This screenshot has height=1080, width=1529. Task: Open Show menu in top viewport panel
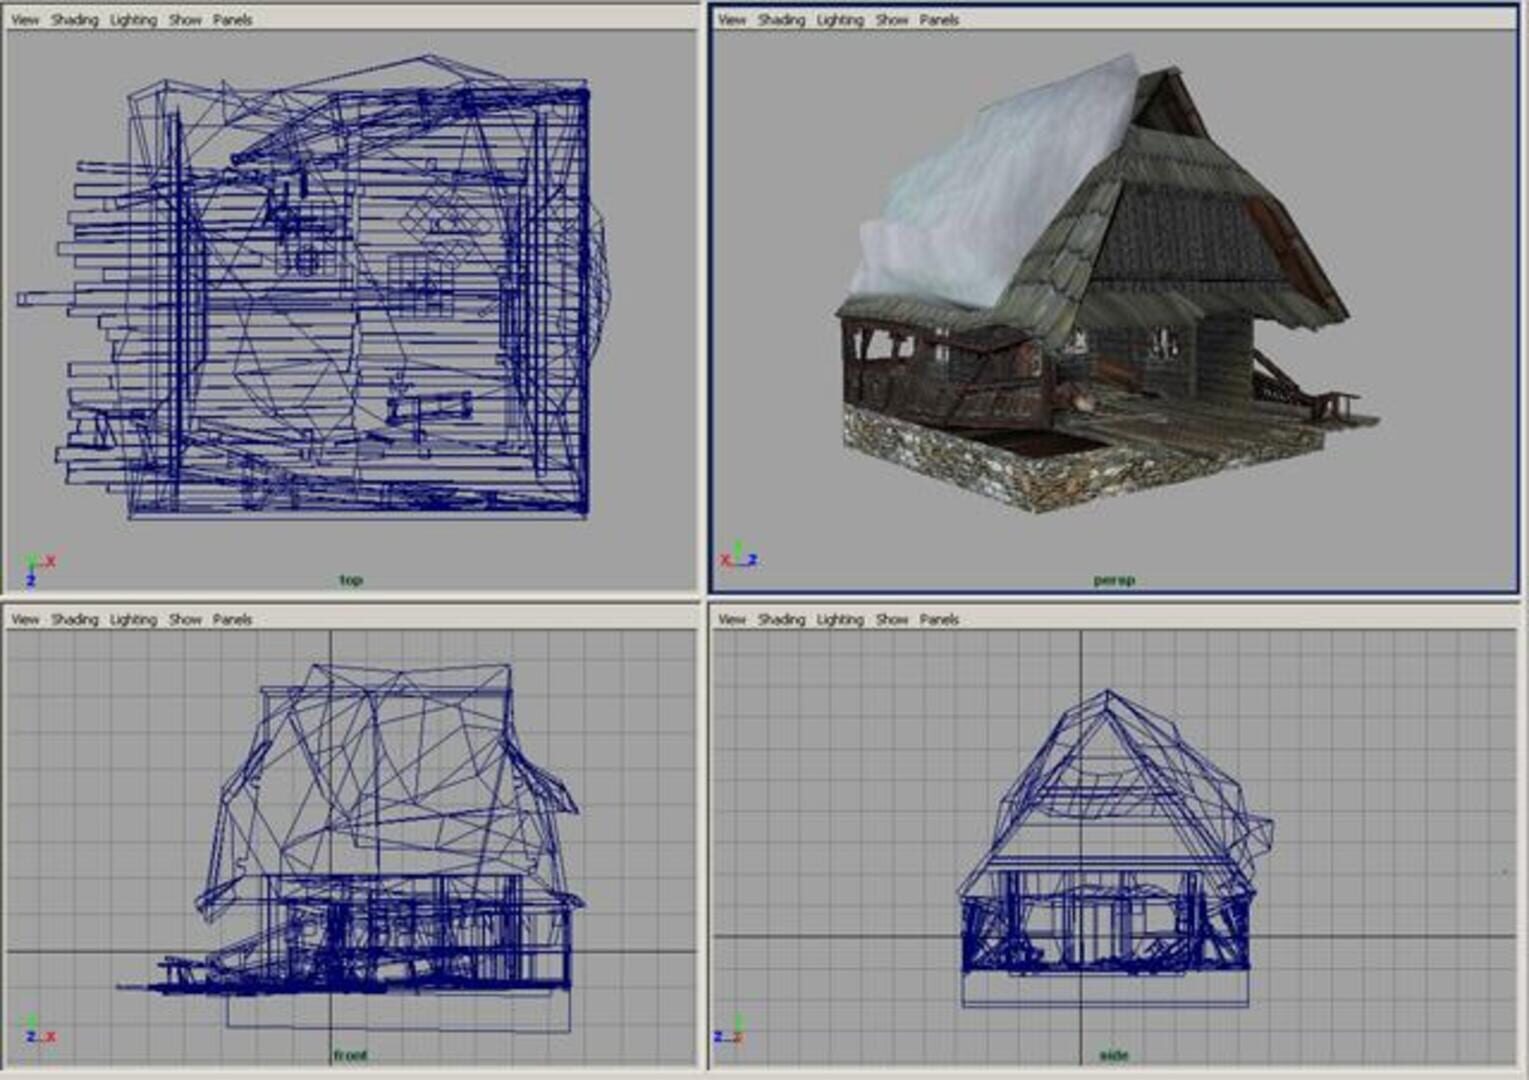pyautogui.click(x=185, y=20)
